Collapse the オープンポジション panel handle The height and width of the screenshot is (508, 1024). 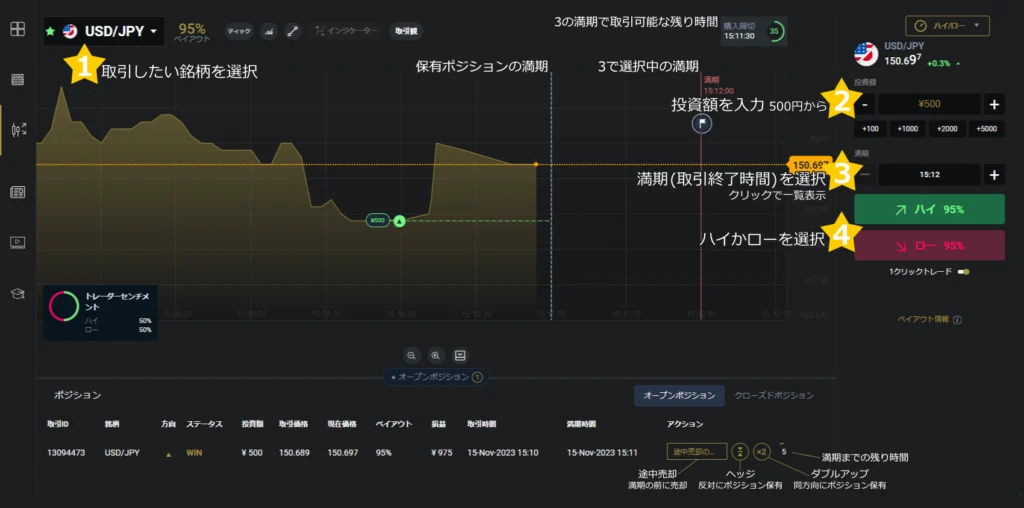pos(436,377)
